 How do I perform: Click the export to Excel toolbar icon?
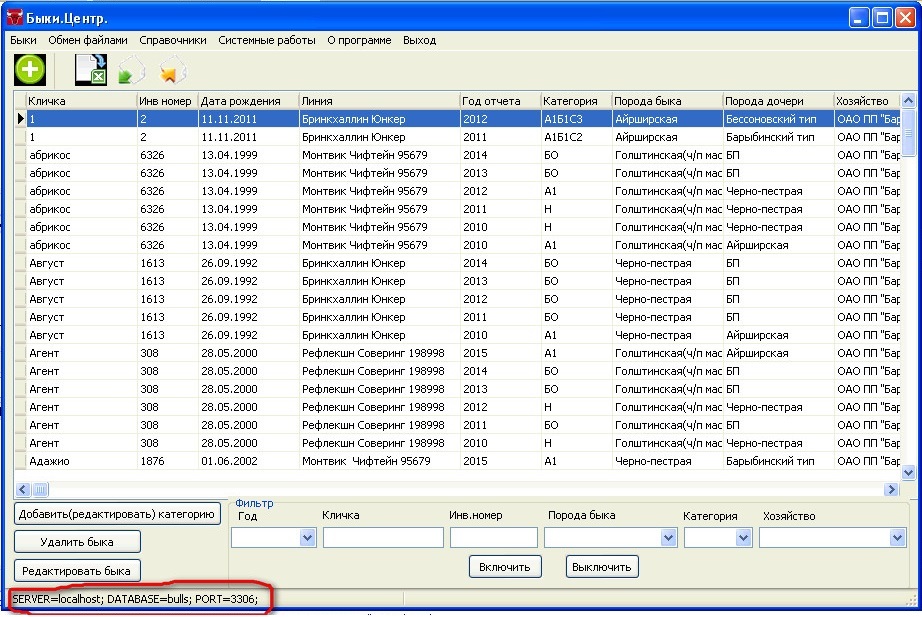click(x=91, y=70)
